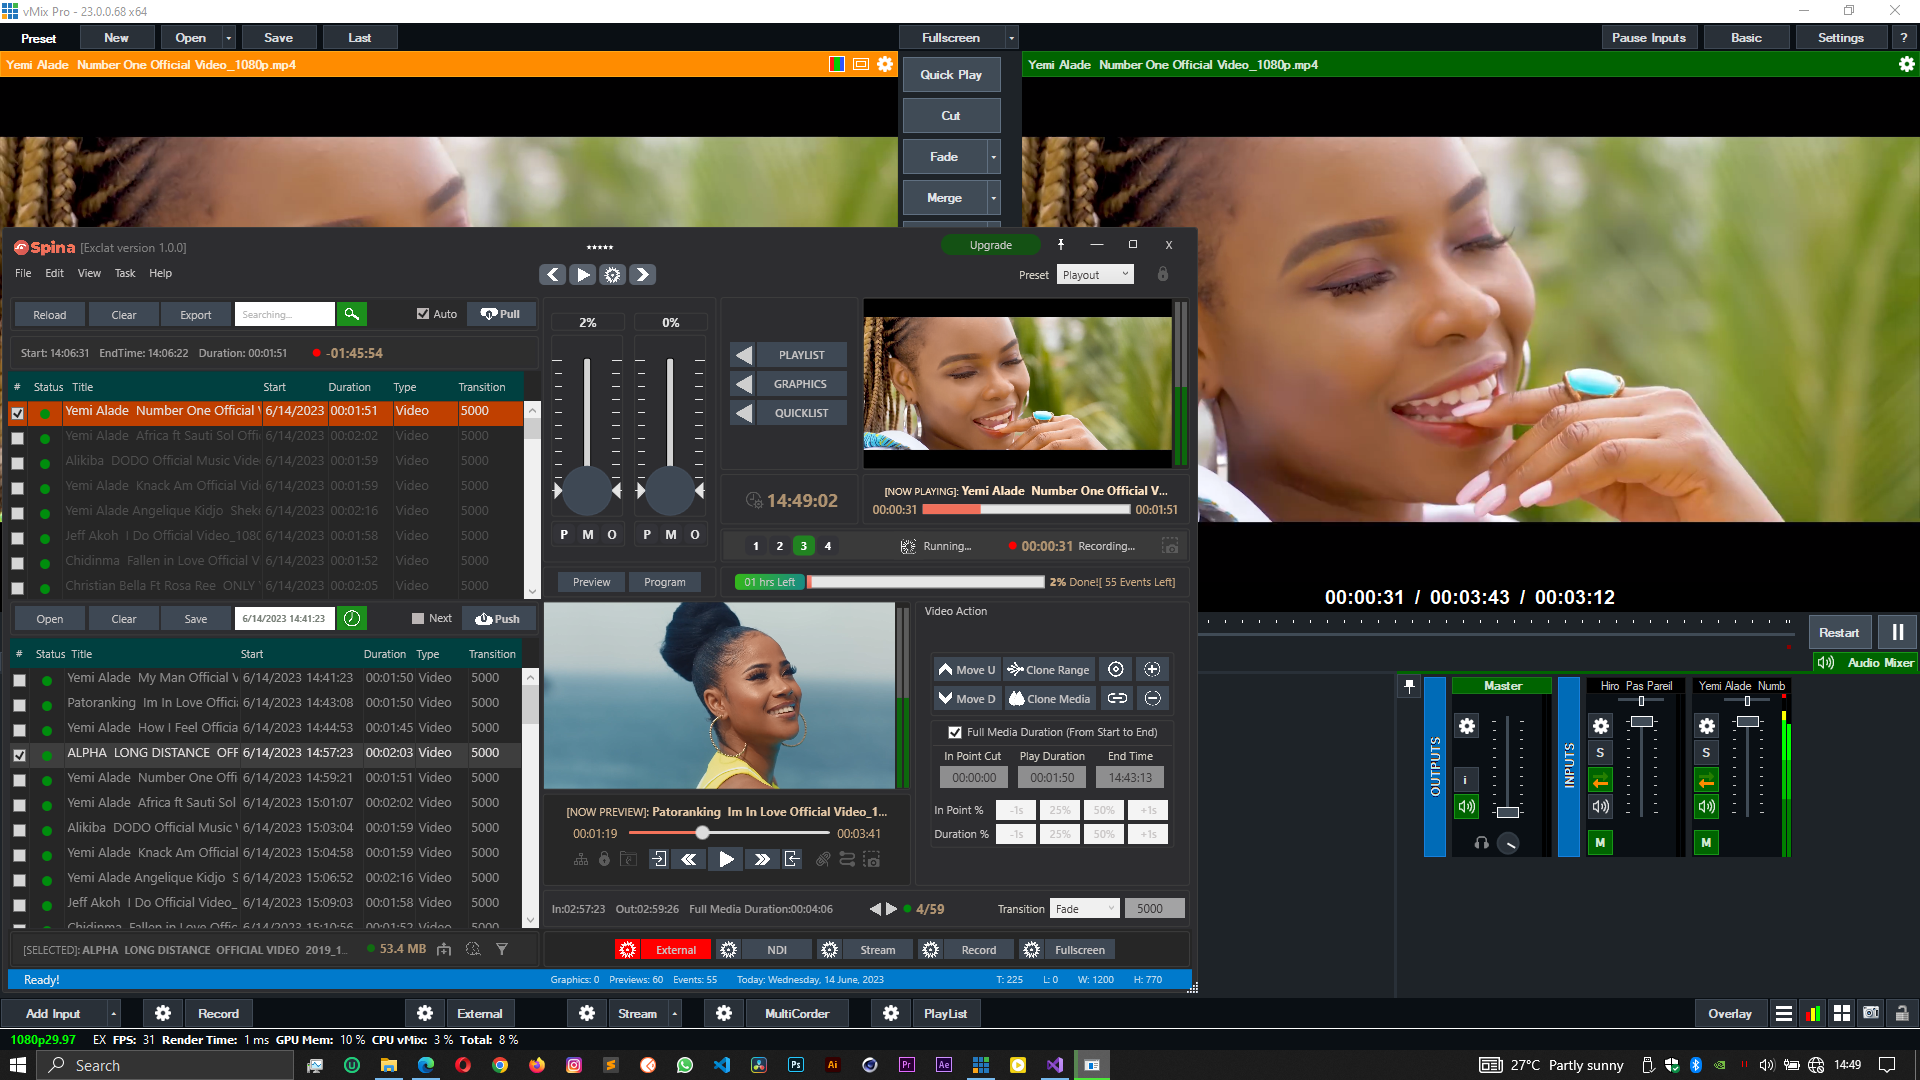Screen dimensions: 1920x1080
Task: Click the Quick Play button
Action: (950, 75)
